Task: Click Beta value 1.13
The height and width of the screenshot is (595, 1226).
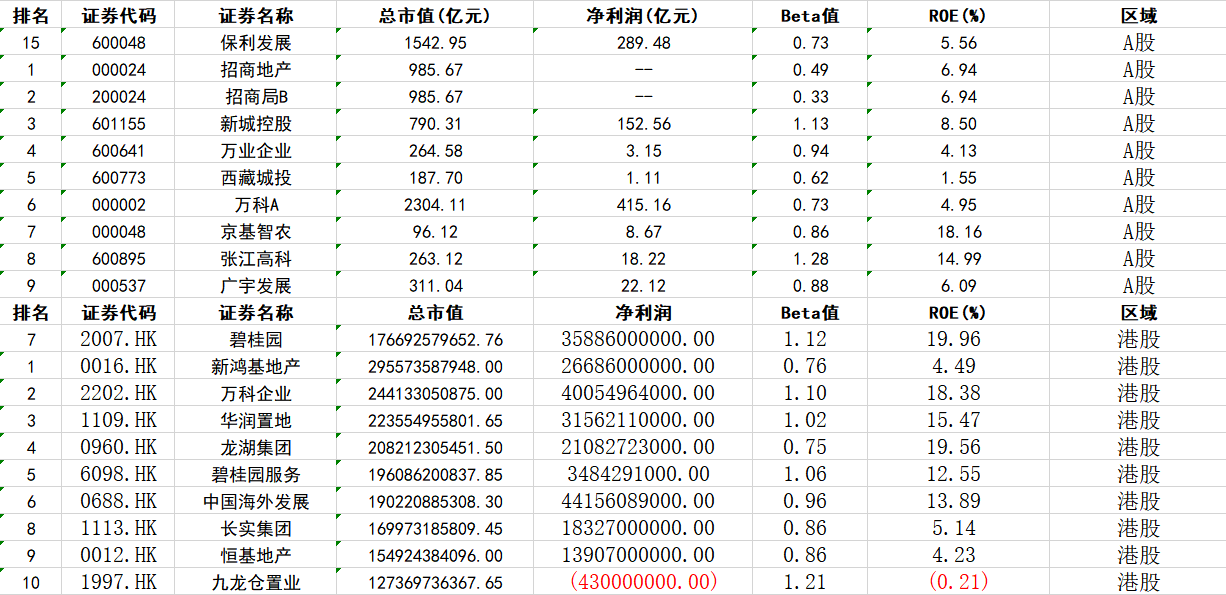Action: pyautogui.click(x=811, y=124)
